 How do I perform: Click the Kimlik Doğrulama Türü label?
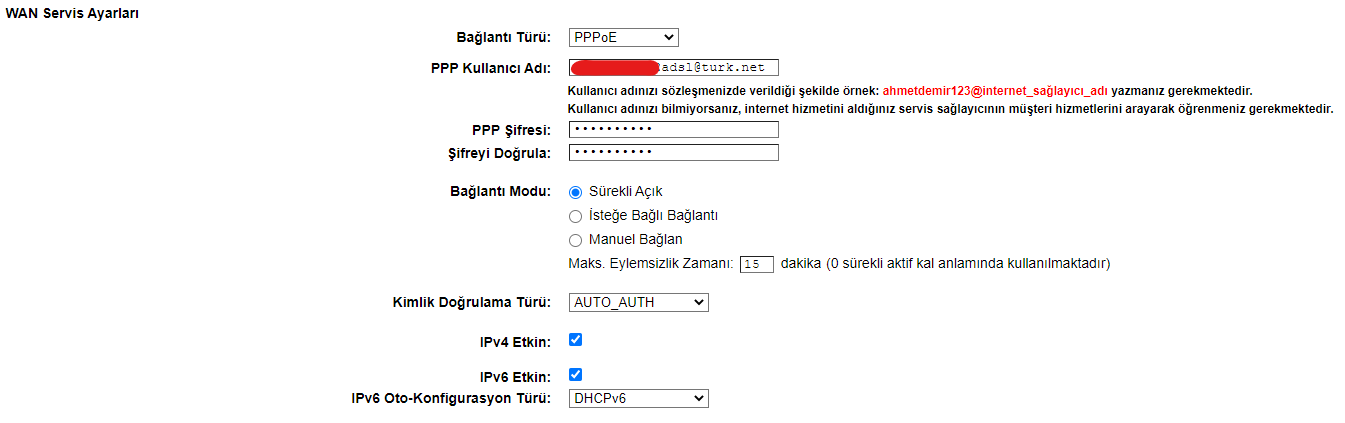(471, 302)
